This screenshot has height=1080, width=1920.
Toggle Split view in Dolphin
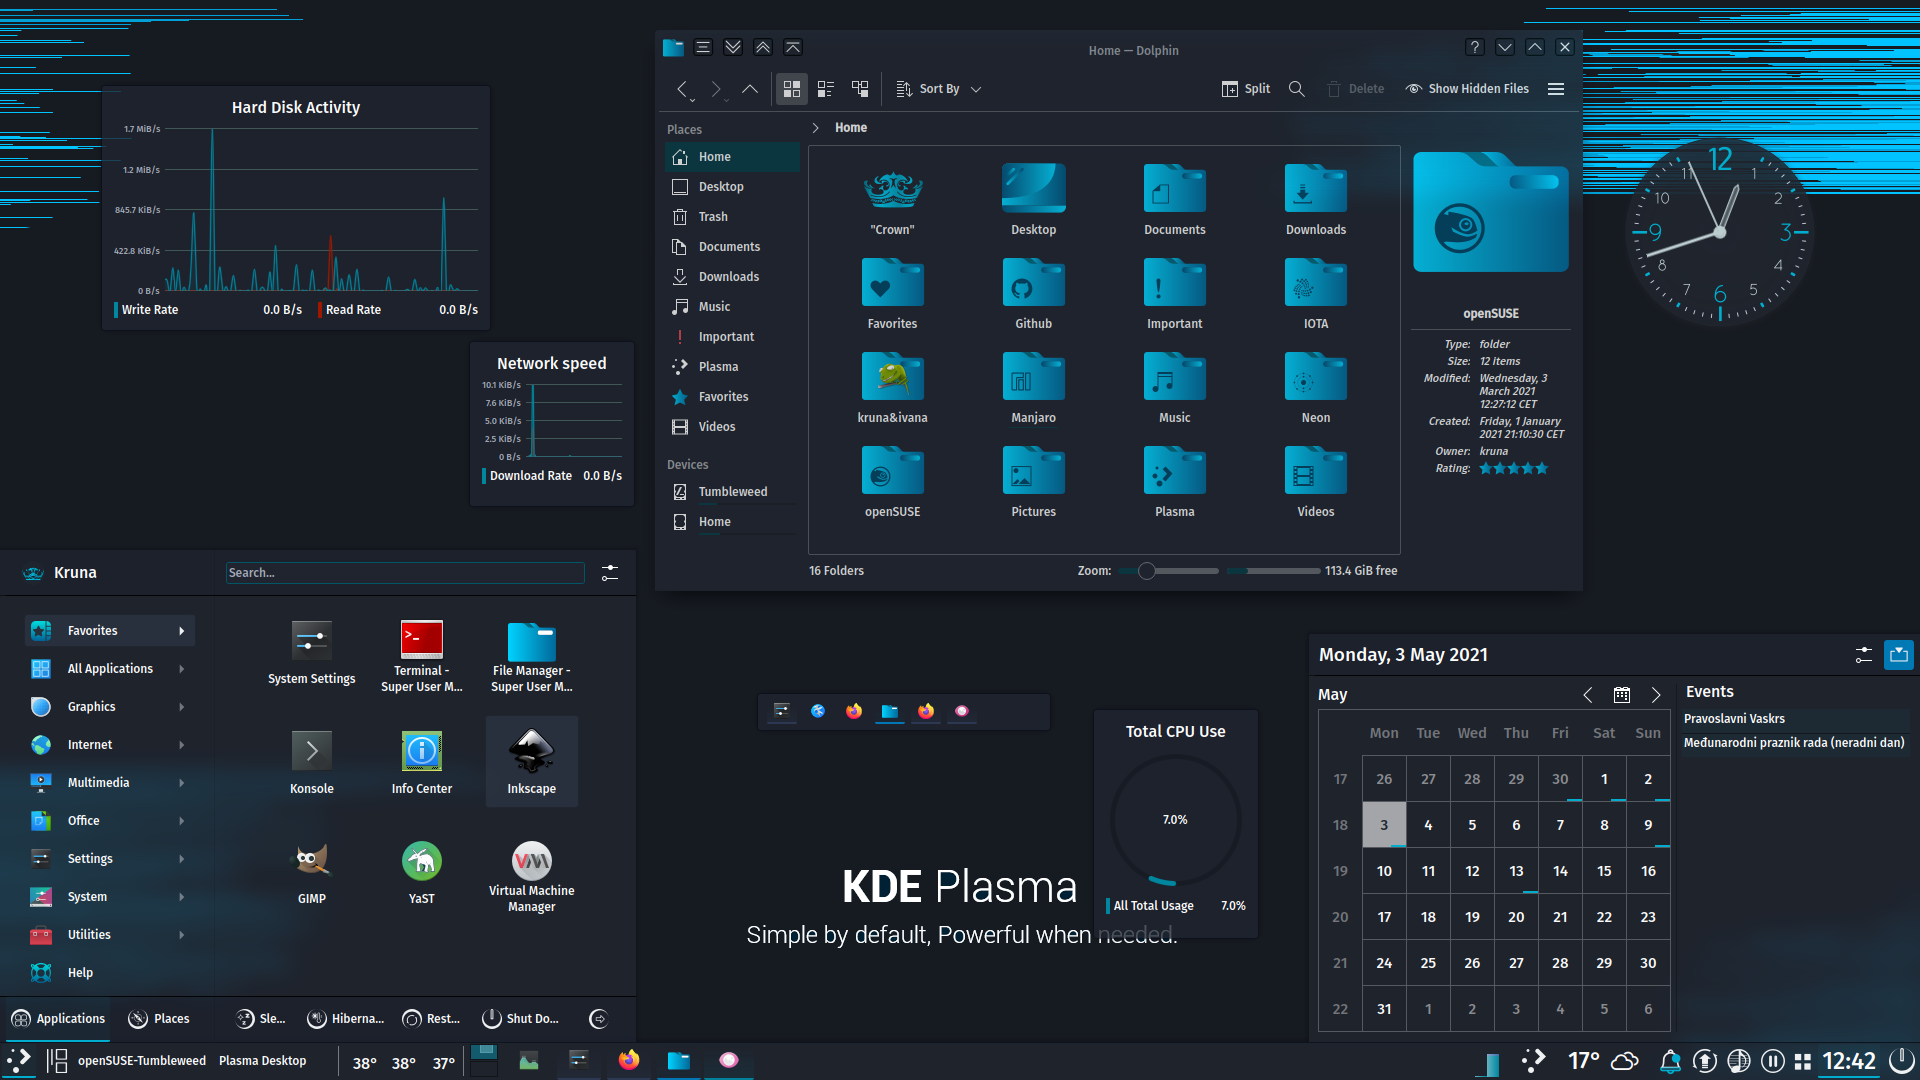[x=1246, y=89]
